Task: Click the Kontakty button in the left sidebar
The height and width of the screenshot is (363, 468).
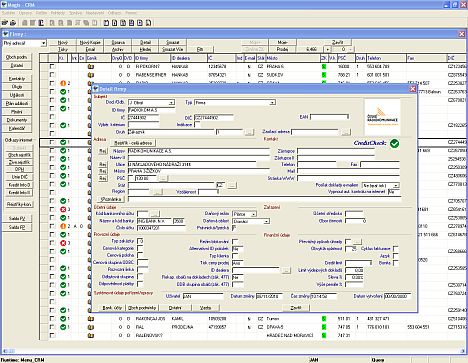Action: [x=17, y=79]
